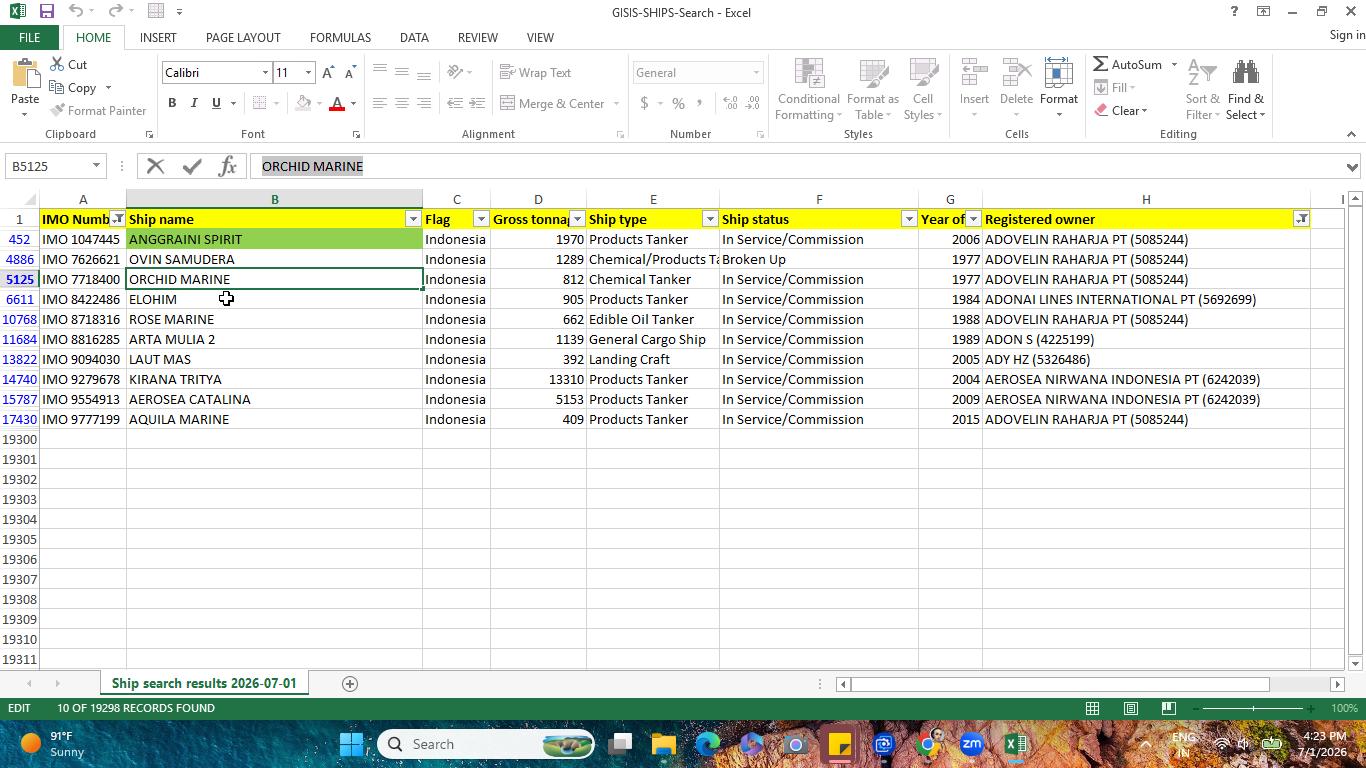Screen dimensions: 1366x768
Task: Confirm the formula bar entry
Action: coord(192,166)
